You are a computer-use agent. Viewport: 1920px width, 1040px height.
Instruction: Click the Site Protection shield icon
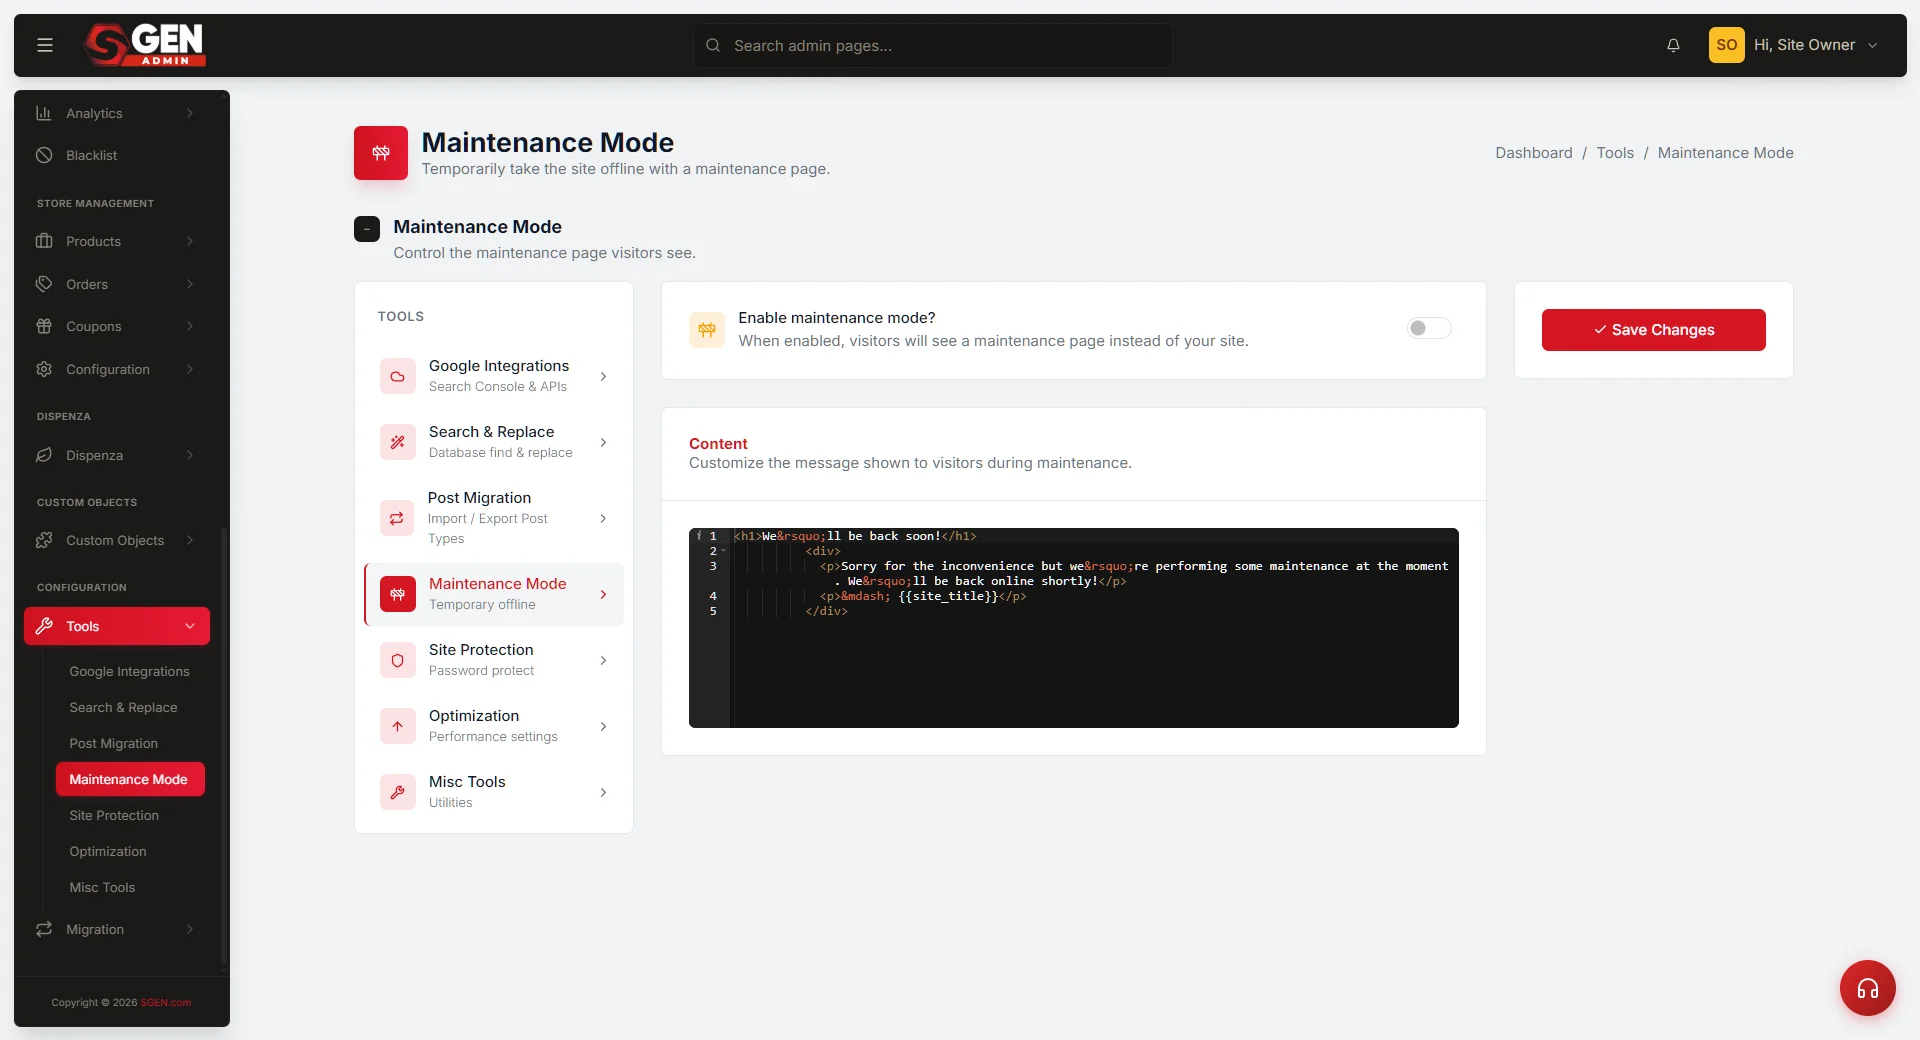click(397, 660)
